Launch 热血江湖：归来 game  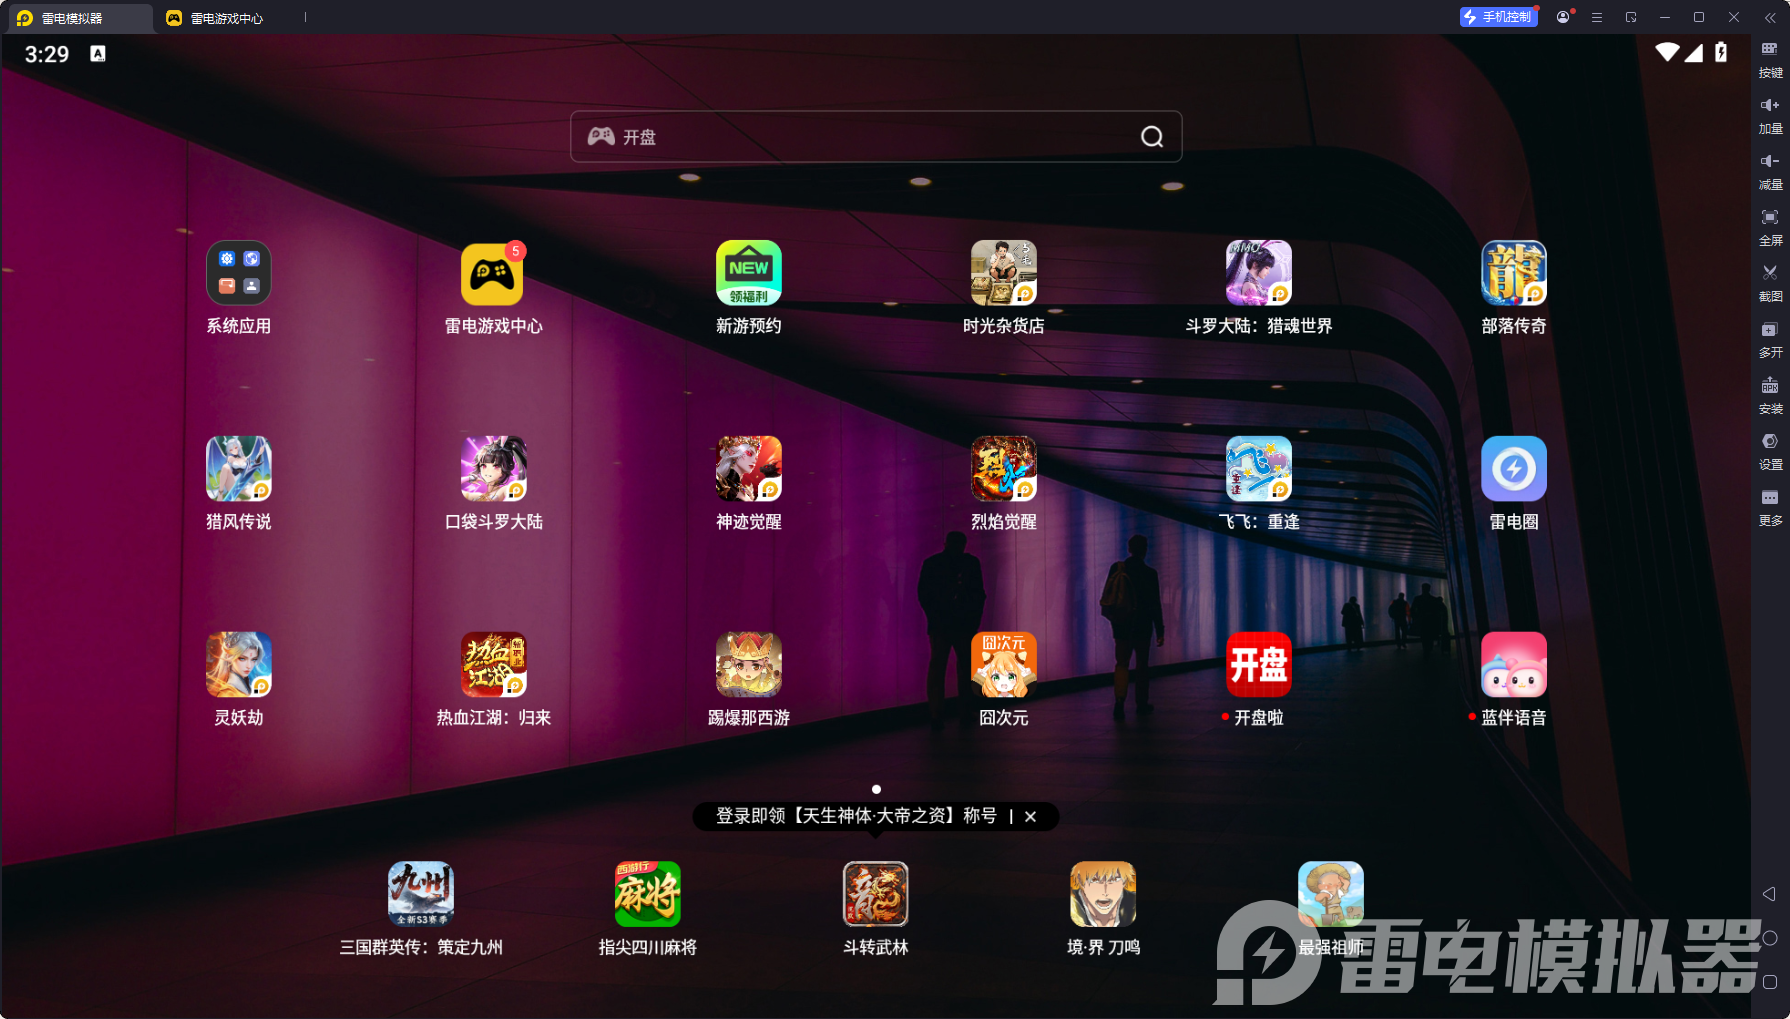pyautogui.click(x=493, y=665)
